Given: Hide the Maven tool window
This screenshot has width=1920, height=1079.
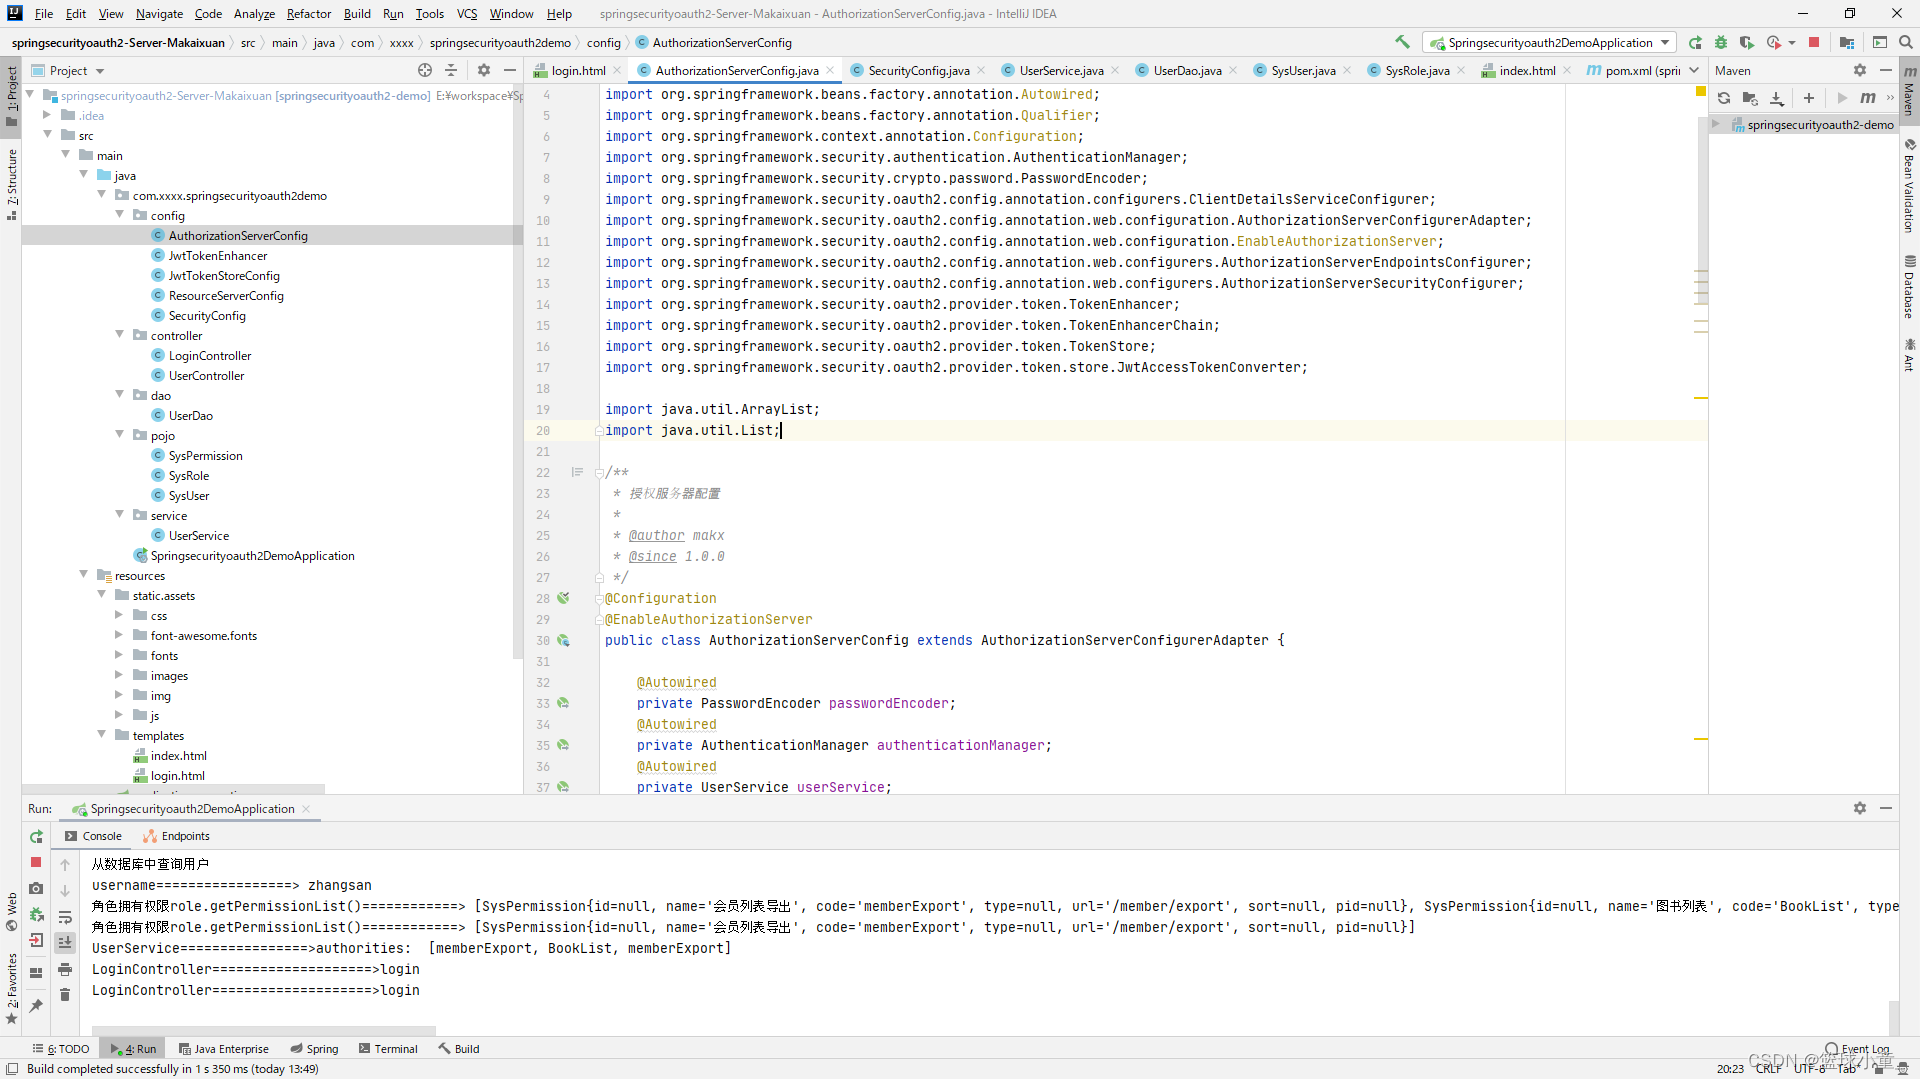Looking at the screenshot, I should tap(1886, 70).
